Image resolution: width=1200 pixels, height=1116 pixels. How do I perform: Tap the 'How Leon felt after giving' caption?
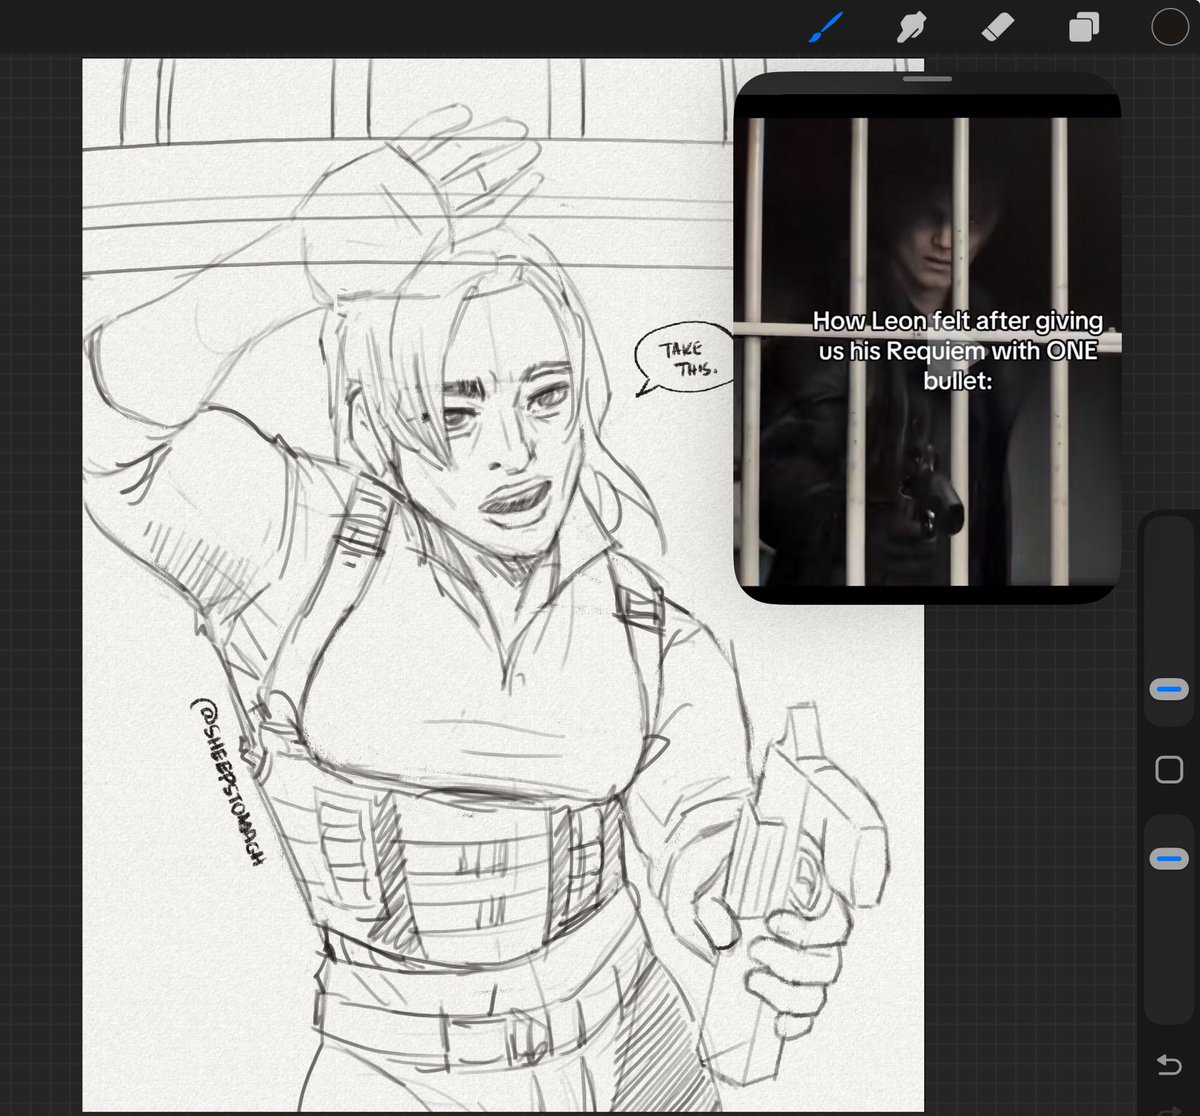(957, 322)
